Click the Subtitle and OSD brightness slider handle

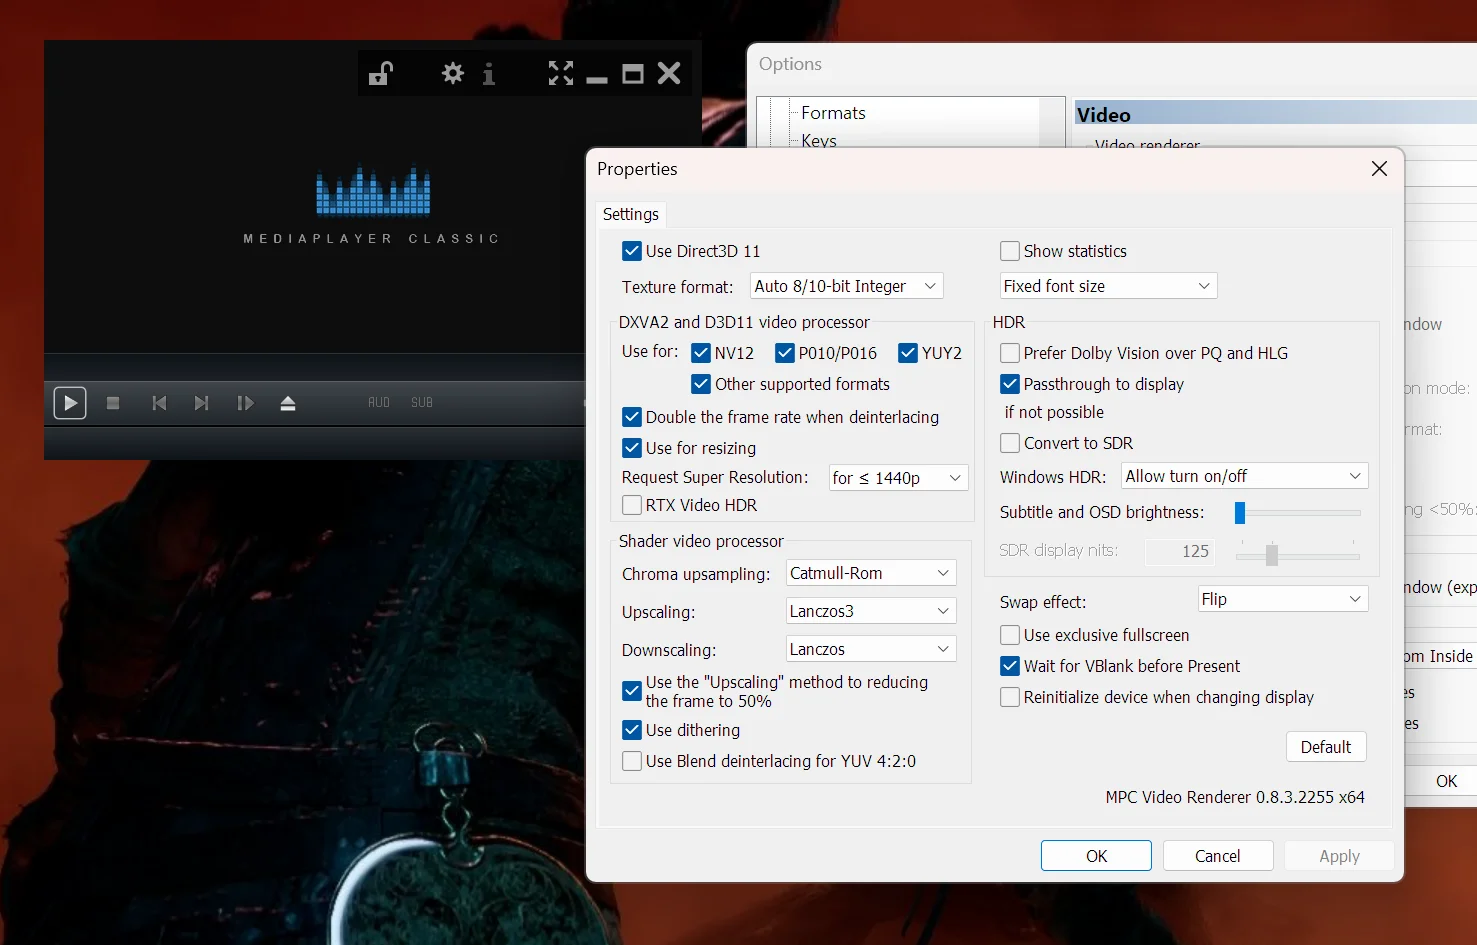(x=1240, y=513)
